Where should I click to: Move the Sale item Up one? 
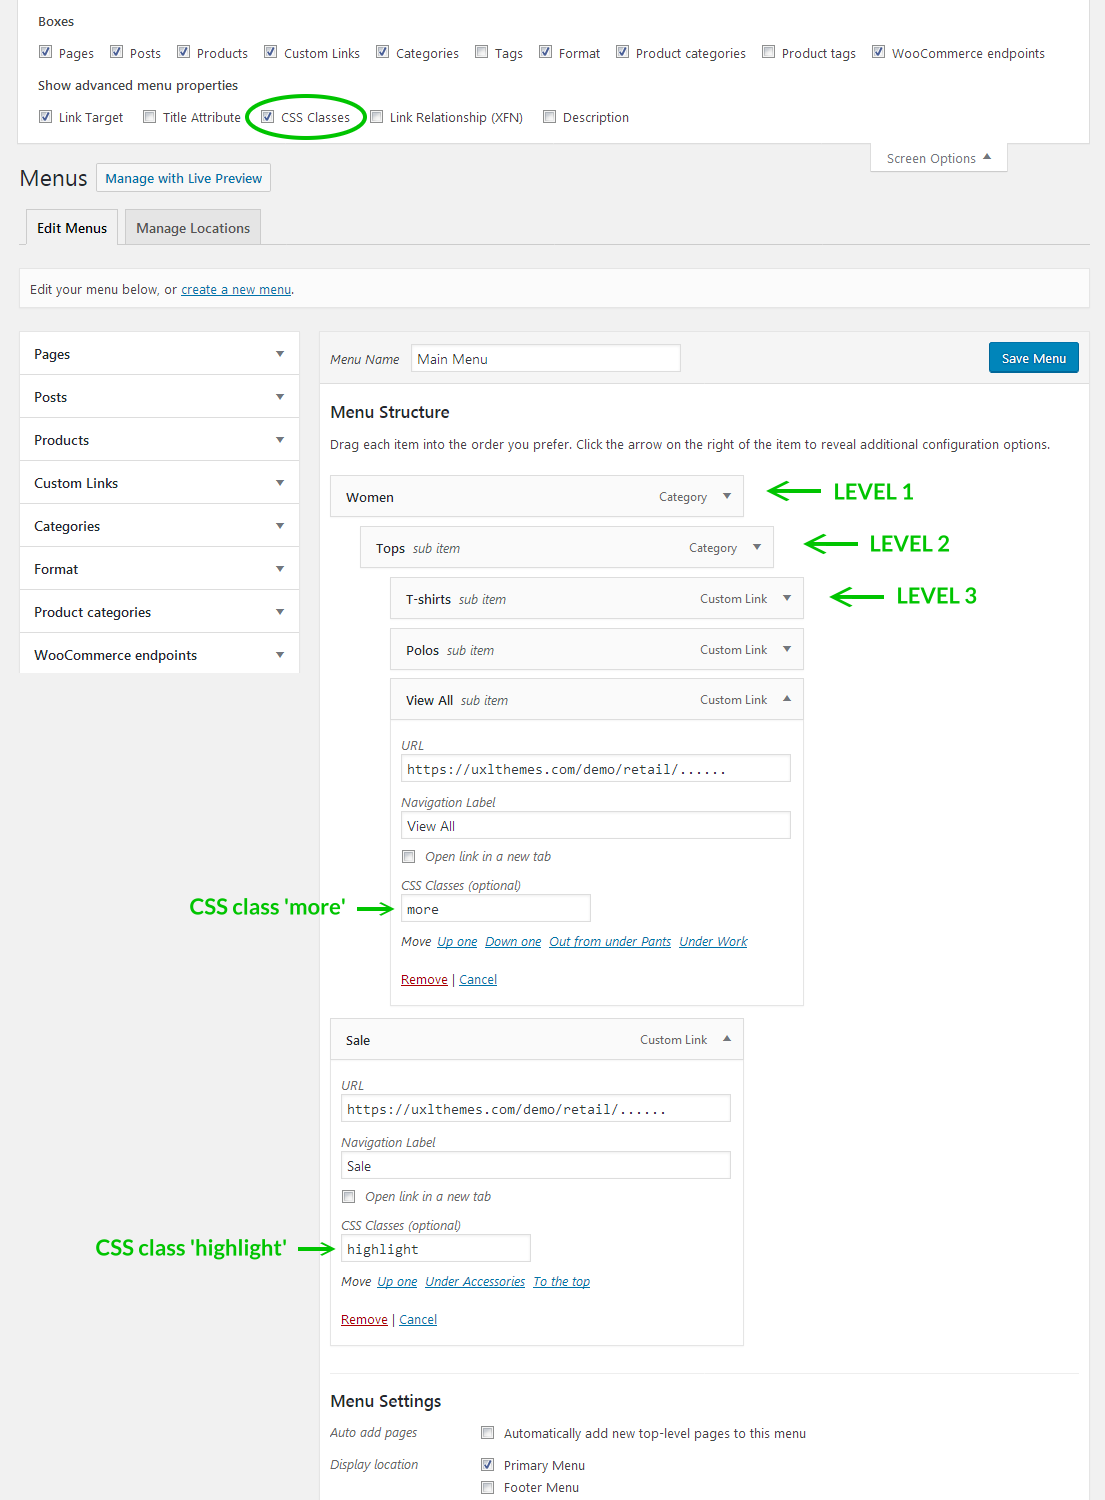pyautogui.click(x=397, y=1282)
